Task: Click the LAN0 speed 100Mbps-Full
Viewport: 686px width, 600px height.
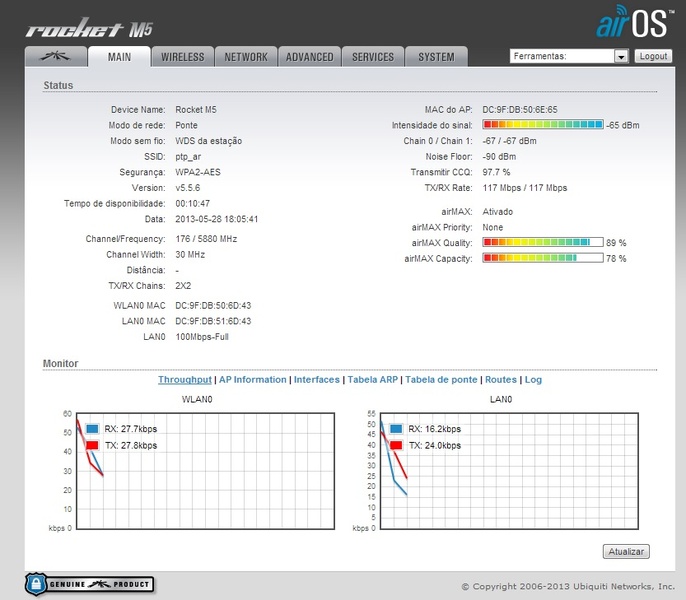Action: tap(202, 337)
